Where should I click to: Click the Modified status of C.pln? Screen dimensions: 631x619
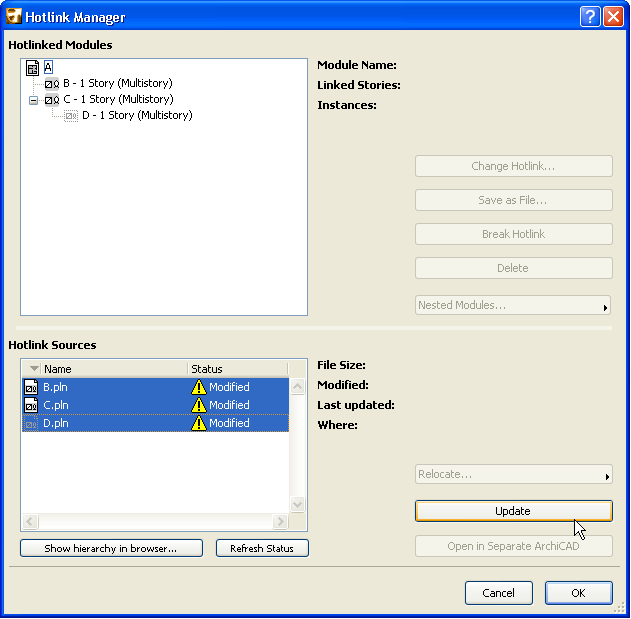tap(229, 406)
